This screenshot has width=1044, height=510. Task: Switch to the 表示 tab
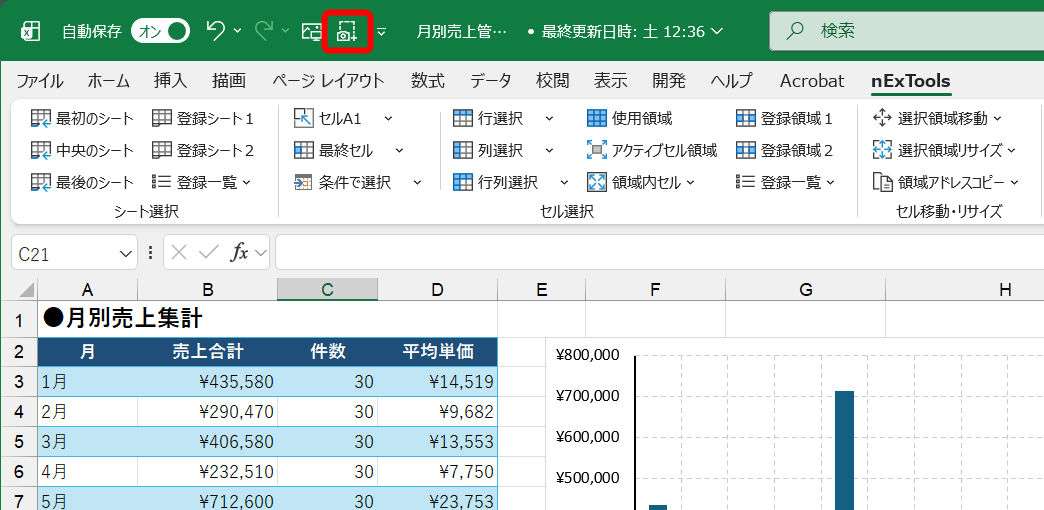click(x=611, y=81)
